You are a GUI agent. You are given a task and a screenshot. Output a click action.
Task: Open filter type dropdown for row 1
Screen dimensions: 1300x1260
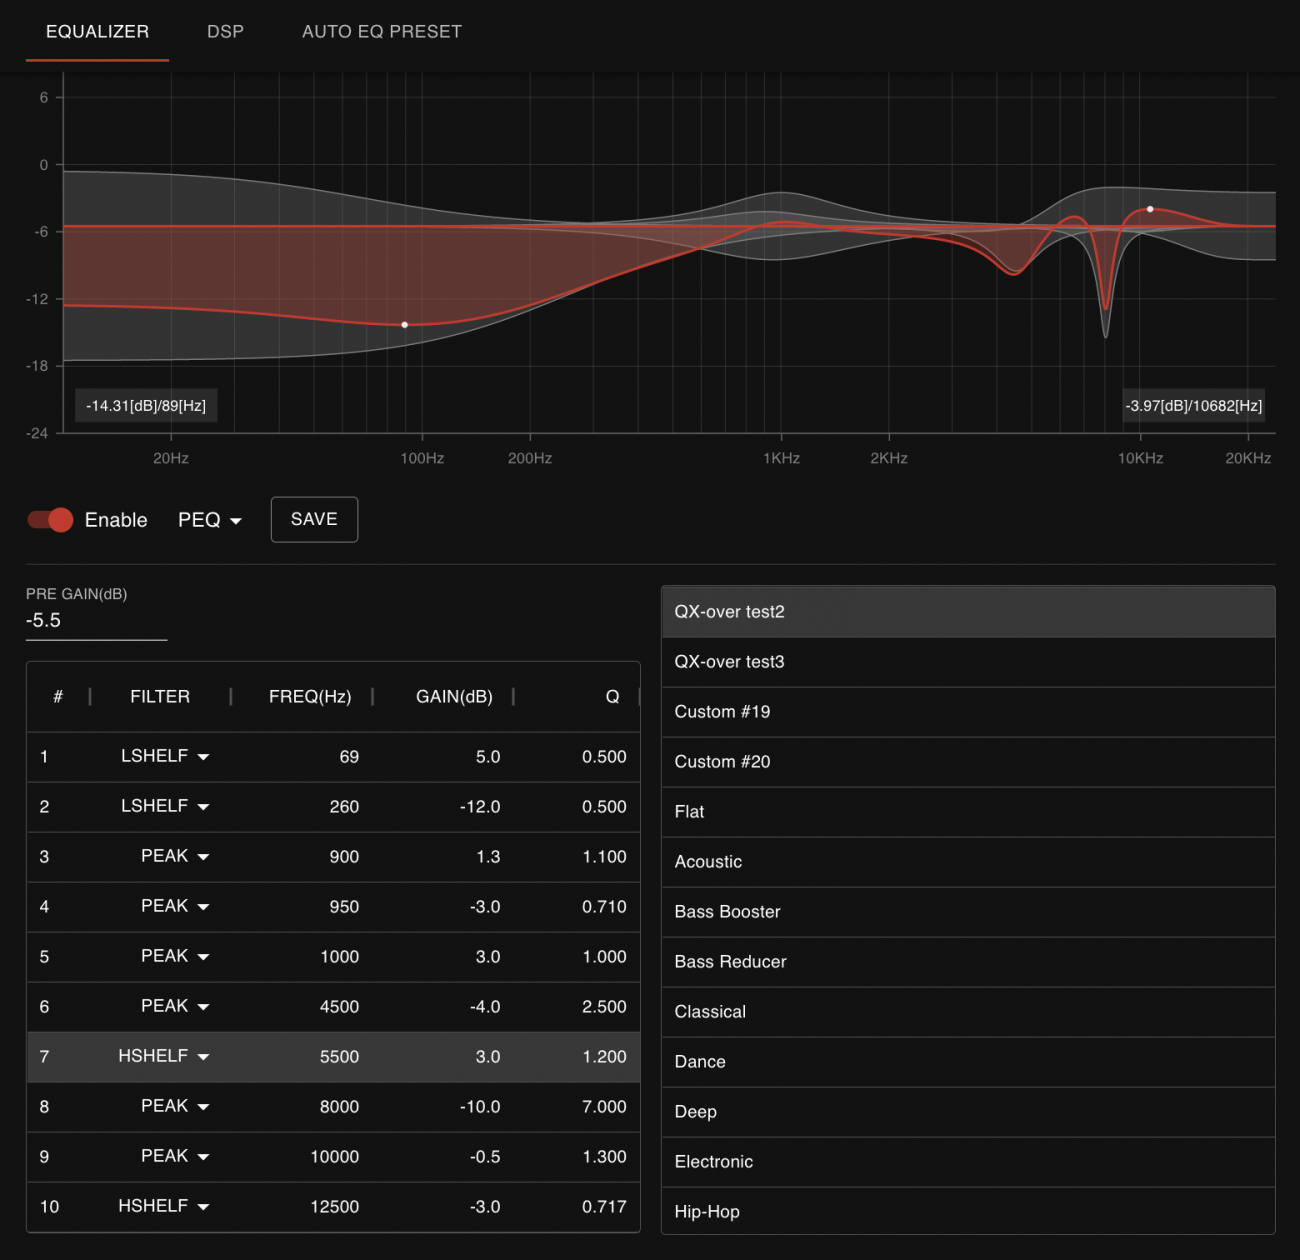click(165, 756)
